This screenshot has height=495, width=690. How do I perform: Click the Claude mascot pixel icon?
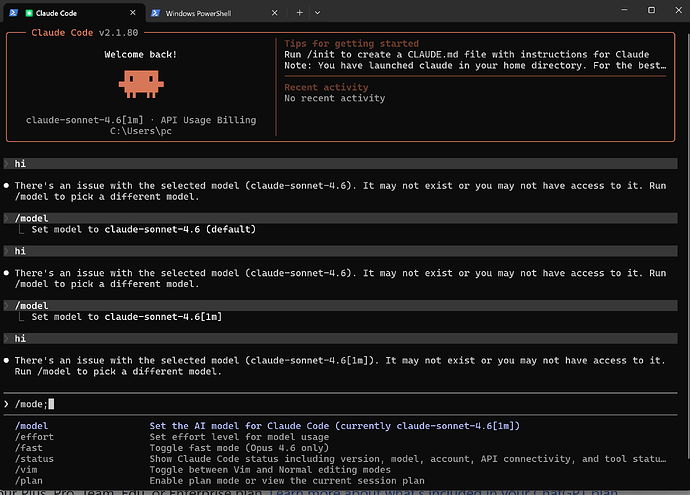tap(141, 84)
